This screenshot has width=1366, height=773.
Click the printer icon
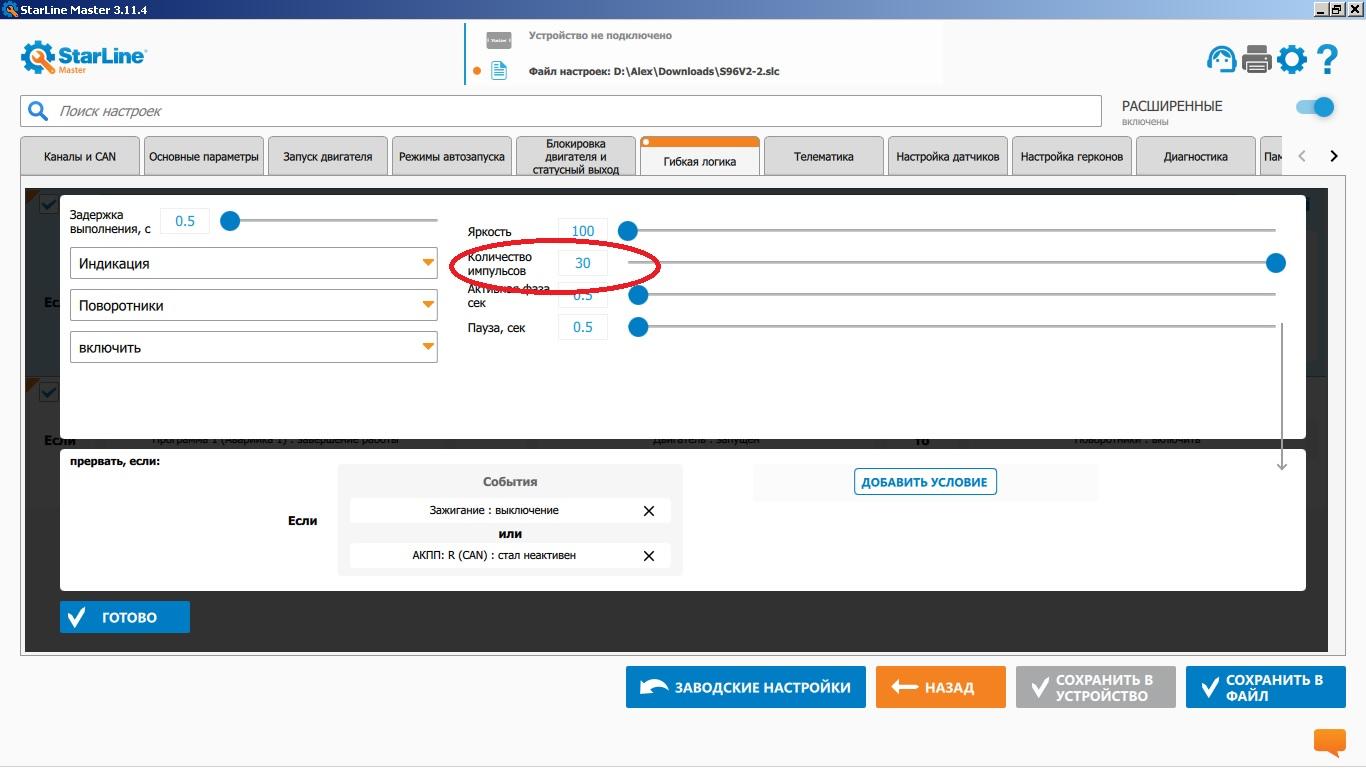coord(1256,60)
